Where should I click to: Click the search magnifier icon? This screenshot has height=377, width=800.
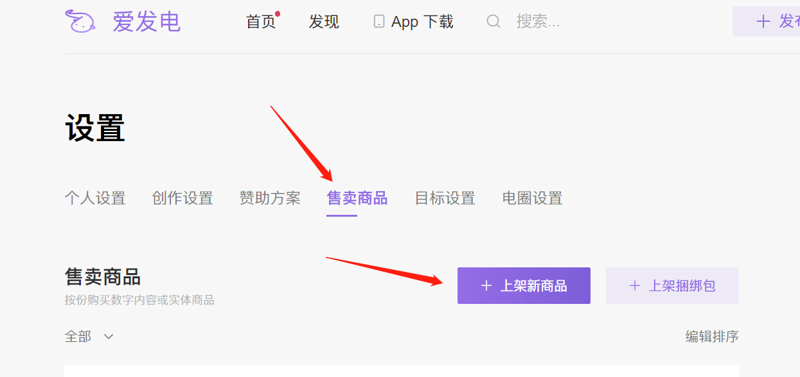click(x=493, y=21)
